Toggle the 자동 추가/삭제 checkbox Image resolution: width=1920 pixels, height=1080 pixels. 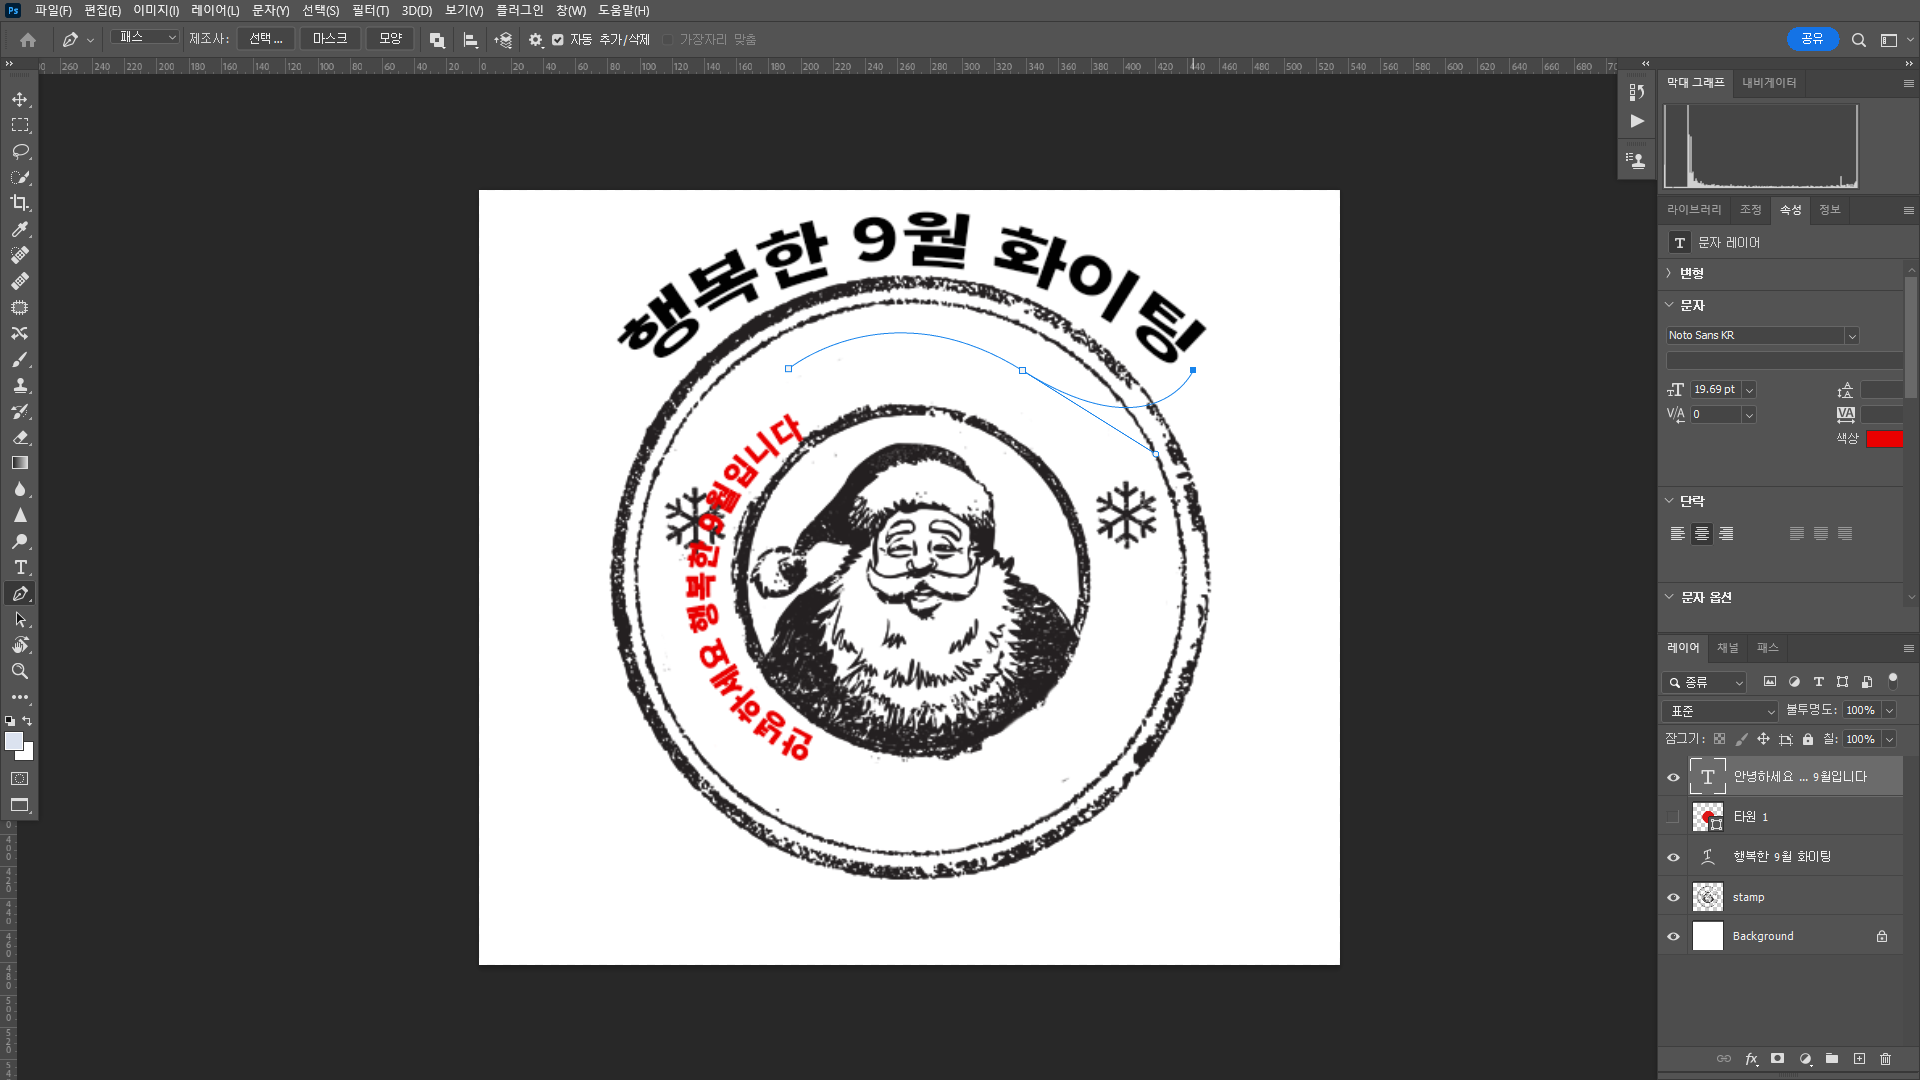[558, 40]
